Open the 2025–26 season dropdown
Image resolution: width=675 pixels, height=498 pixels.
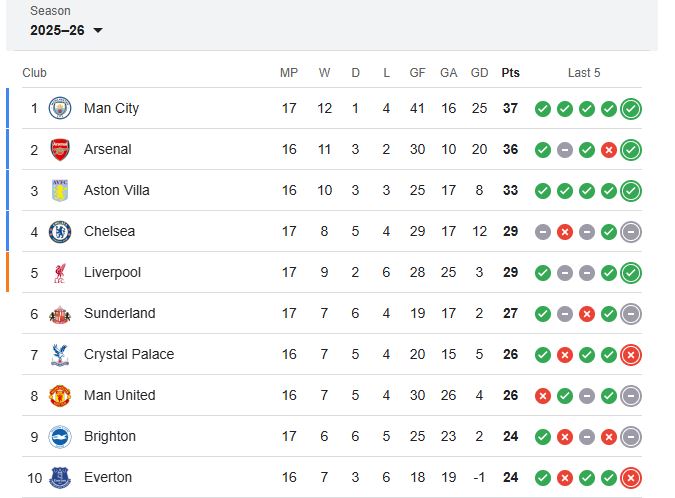tap(66, 30)
